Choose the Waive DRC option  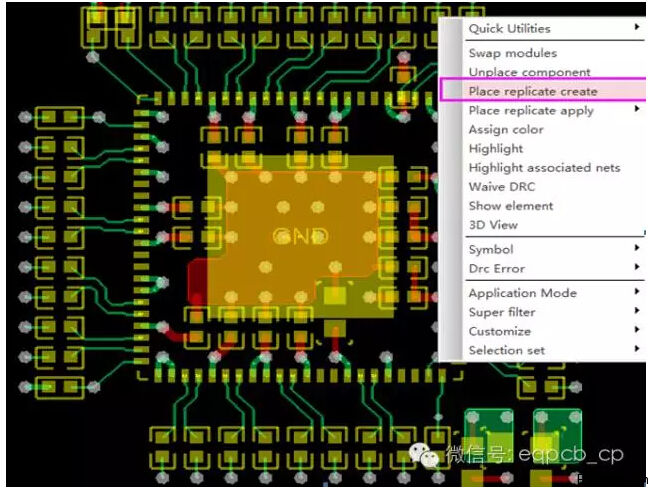pyautogui.click(x=501, y=186)
